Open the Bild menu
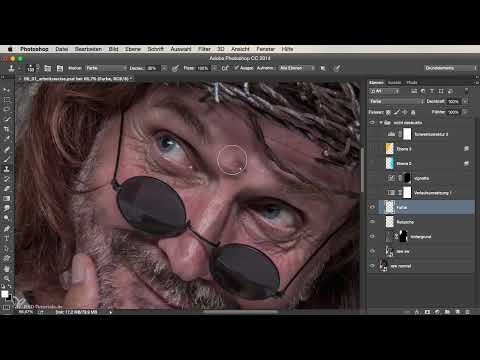This screenshot has height=360, width=480. (113, 49)
